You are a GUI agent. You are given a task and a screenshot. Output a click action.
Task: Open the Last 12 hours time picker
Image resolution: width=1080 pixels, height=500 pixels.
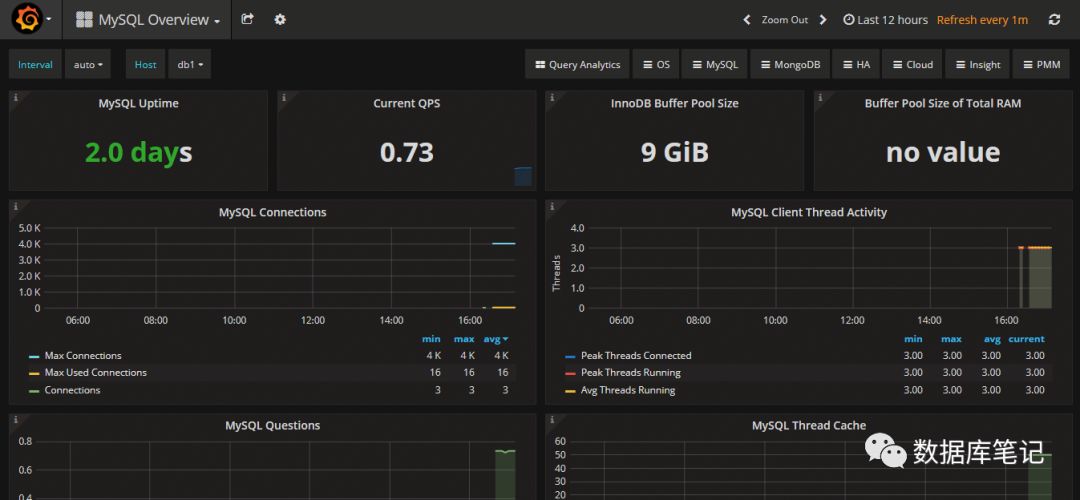[x=885, y=20]
